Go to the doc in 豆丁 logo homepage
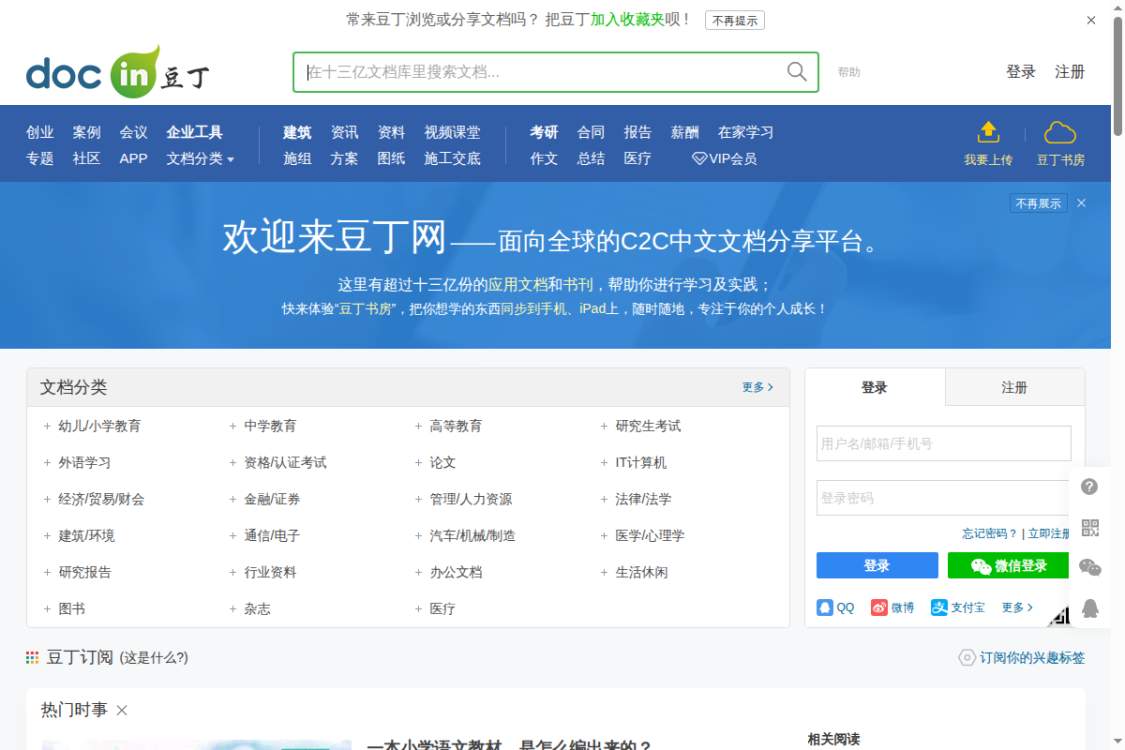The width and height of the screenshot is (1125, 750). coord(118,72)
